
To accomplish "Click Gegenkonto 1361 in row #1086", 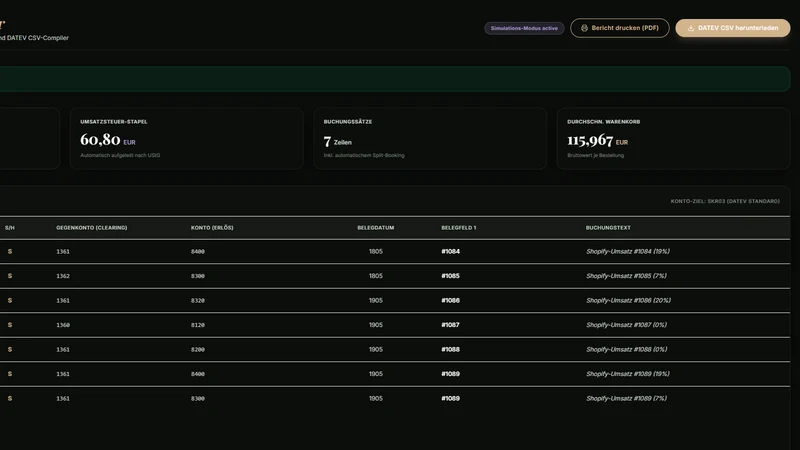I will click(x=63, y=301).
